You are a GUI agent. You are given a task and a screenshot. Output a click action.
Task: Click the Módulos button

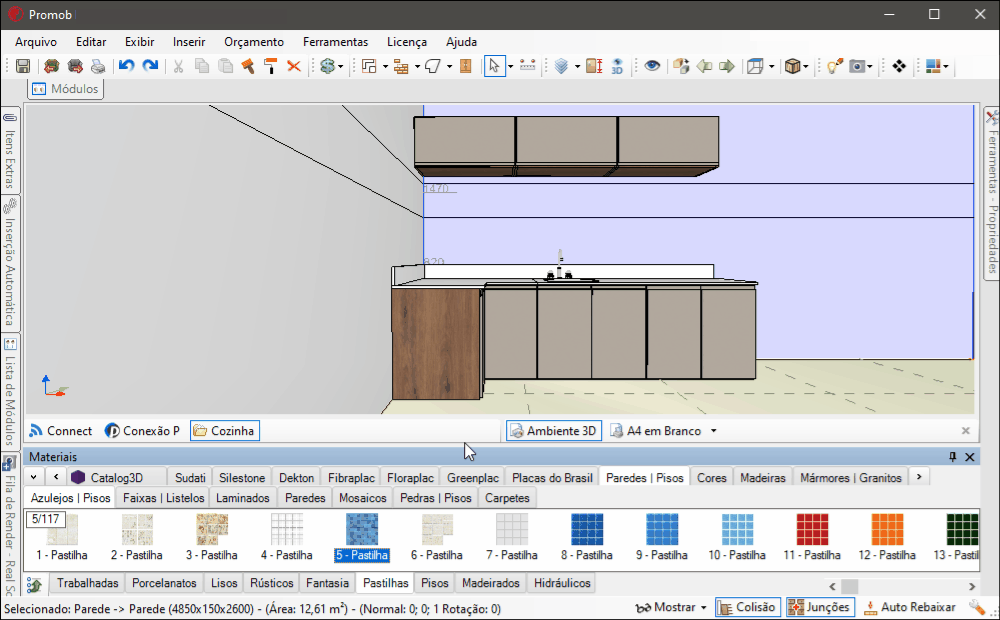click(x=66, y=89)
